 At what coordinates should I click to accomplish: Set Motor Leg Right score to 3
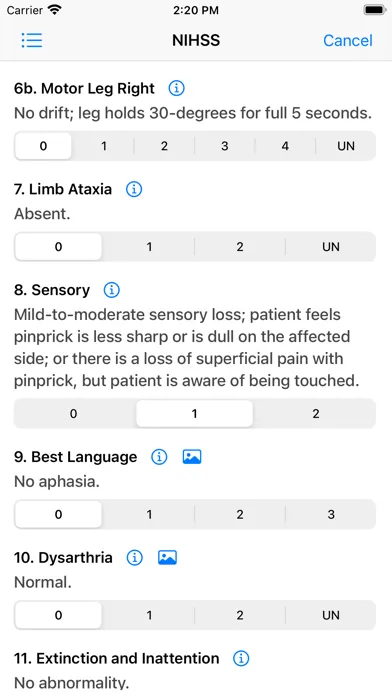[x=225, y=146]
